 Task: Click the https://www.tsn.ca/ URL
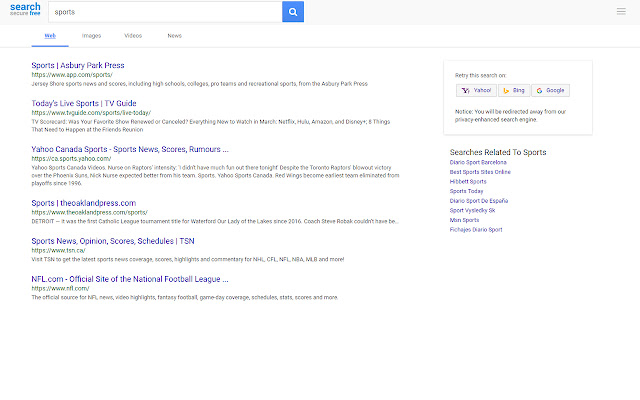pos(58,251)
